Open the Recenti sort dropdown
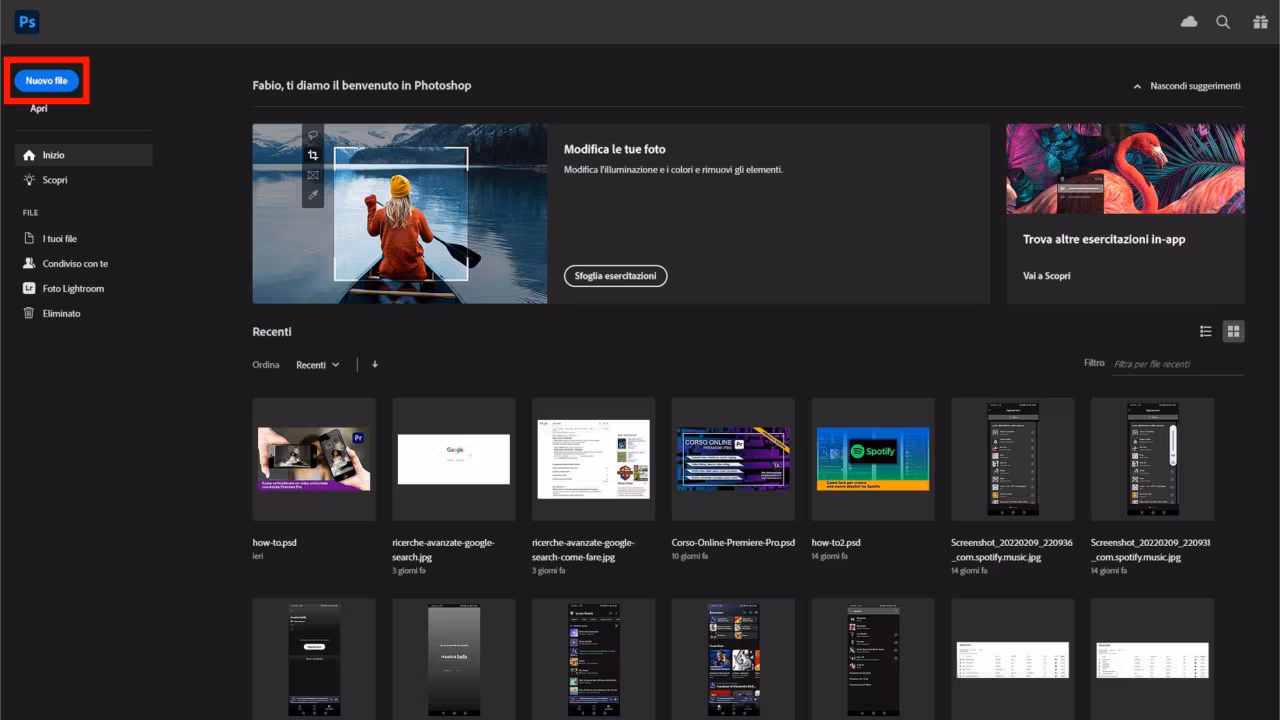The height and width of the screenshot is (720, 1280). click(x=316, y=364)
